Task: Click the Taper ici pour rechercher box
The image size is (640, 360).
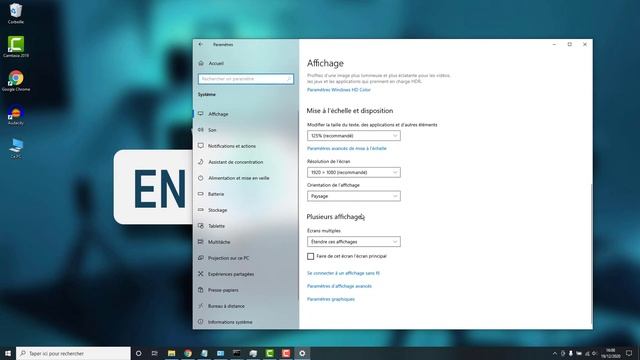Action: click(73, 353)
